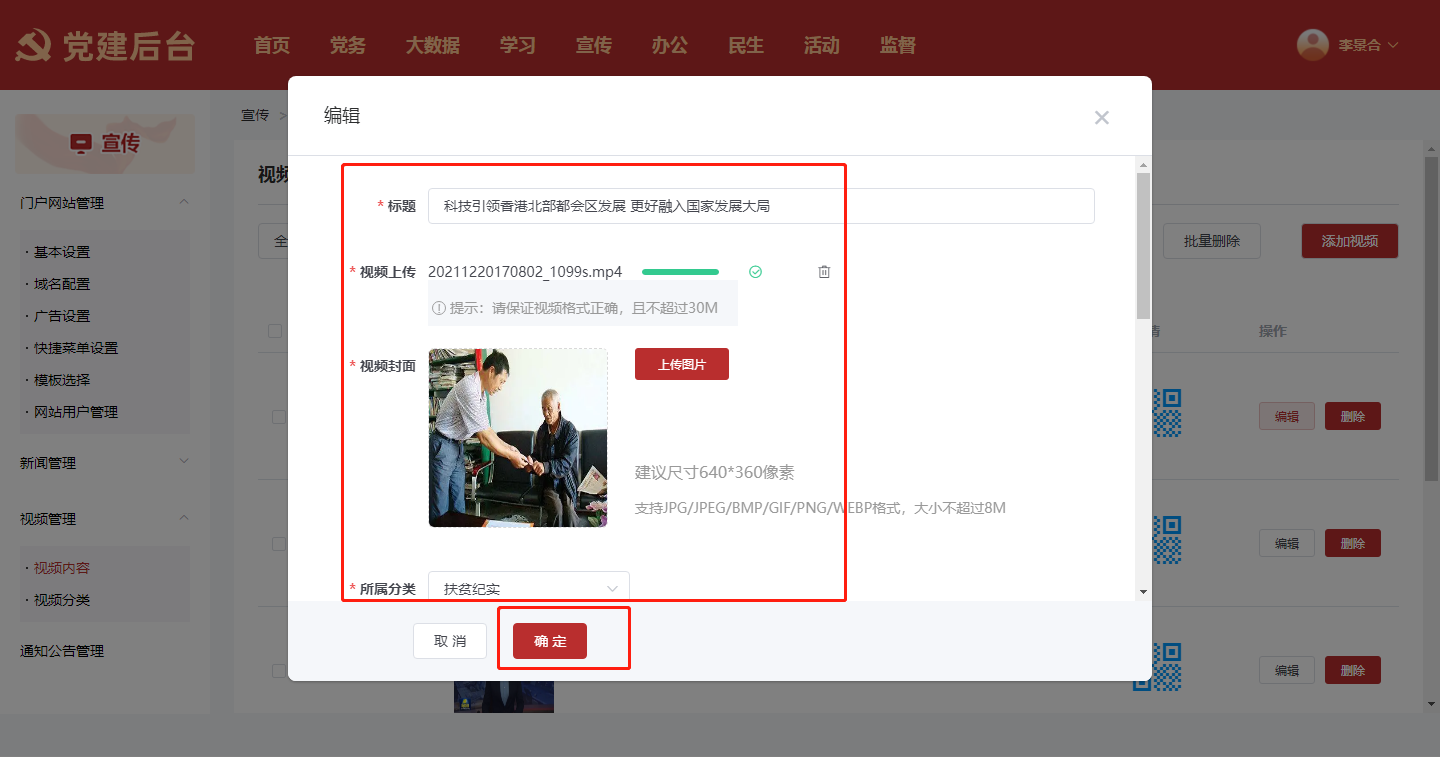Open the 大数据 top menu

click(x=432, y=45)
